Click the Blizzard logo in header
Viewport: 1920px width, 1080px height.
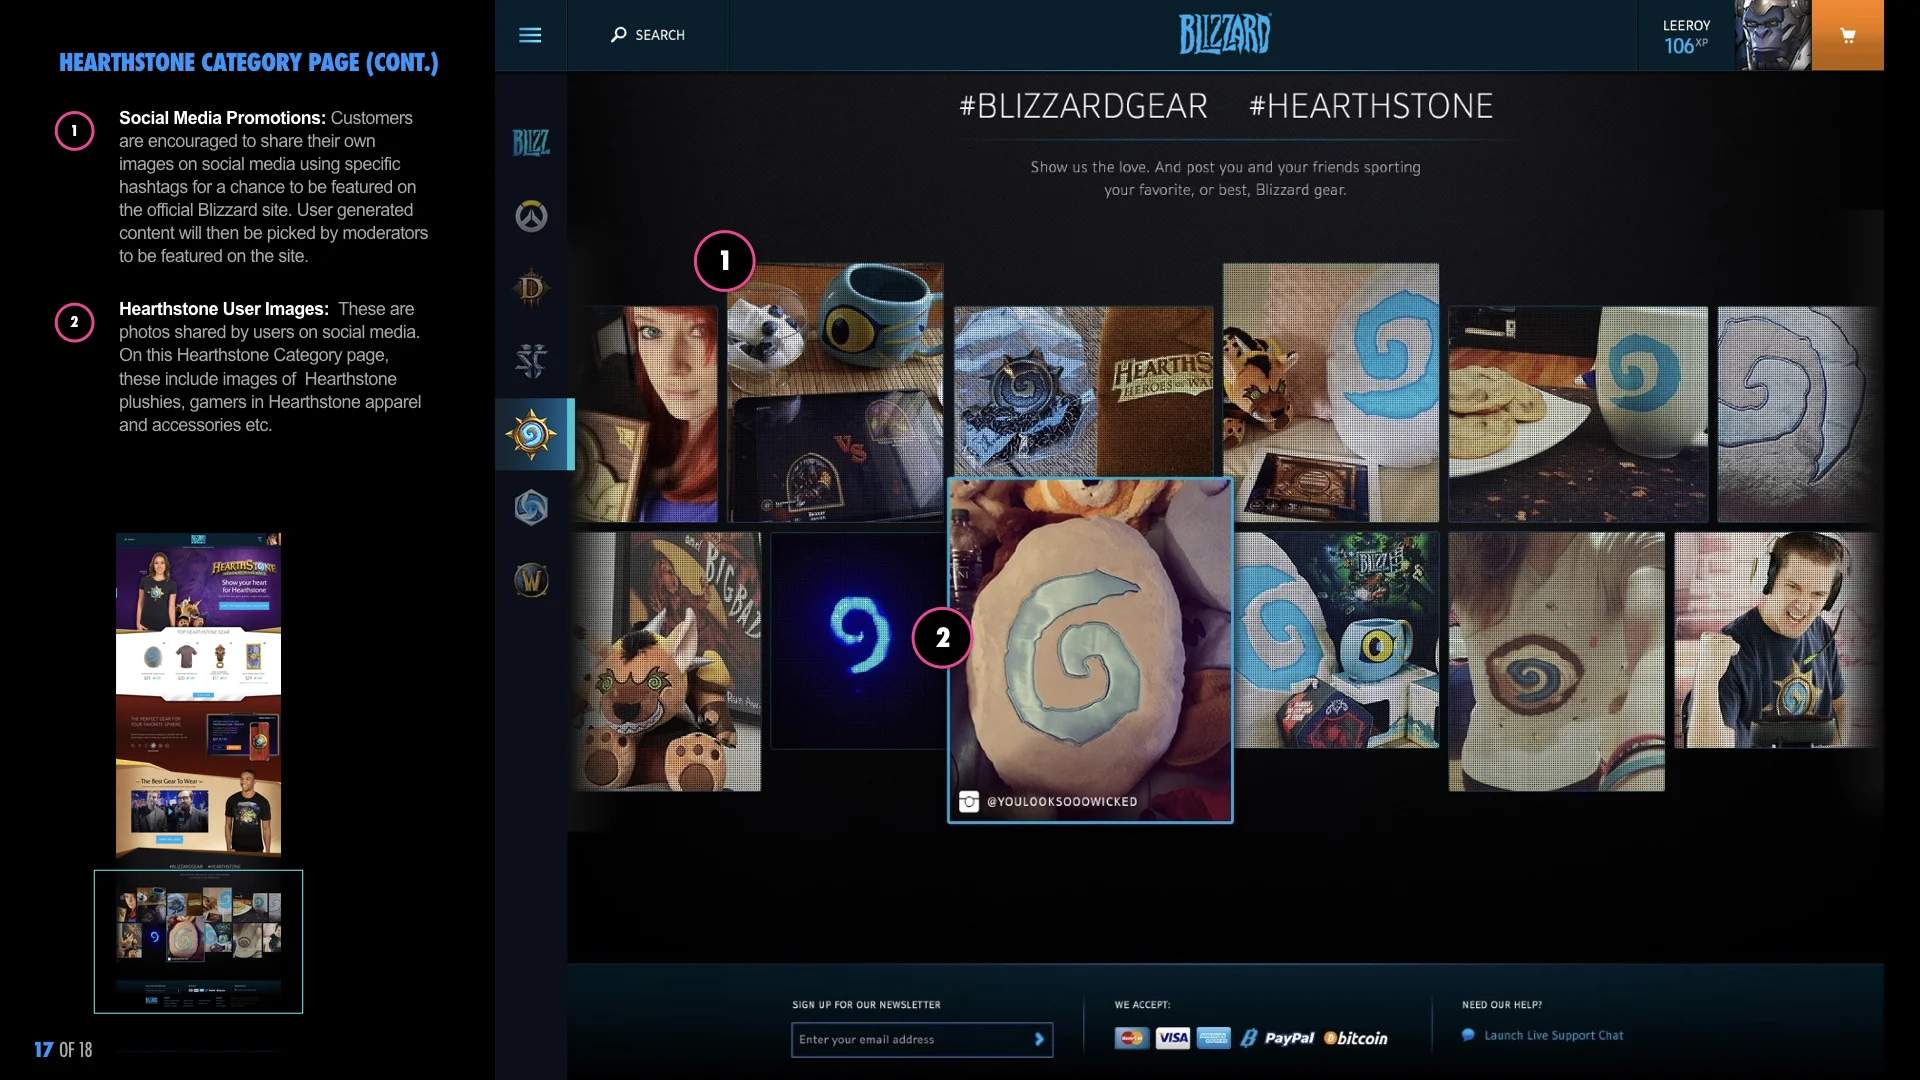1224,35
